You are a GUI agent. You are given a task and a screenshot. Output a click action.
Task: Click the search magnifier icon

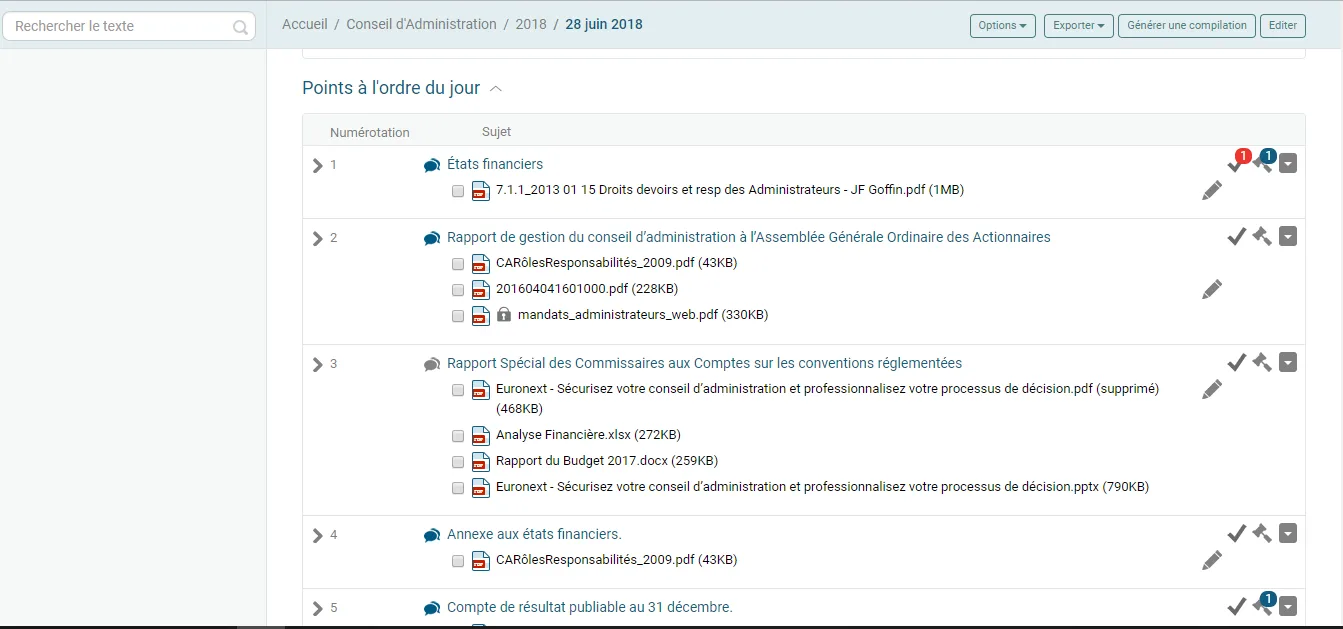(x=240, y=27)
